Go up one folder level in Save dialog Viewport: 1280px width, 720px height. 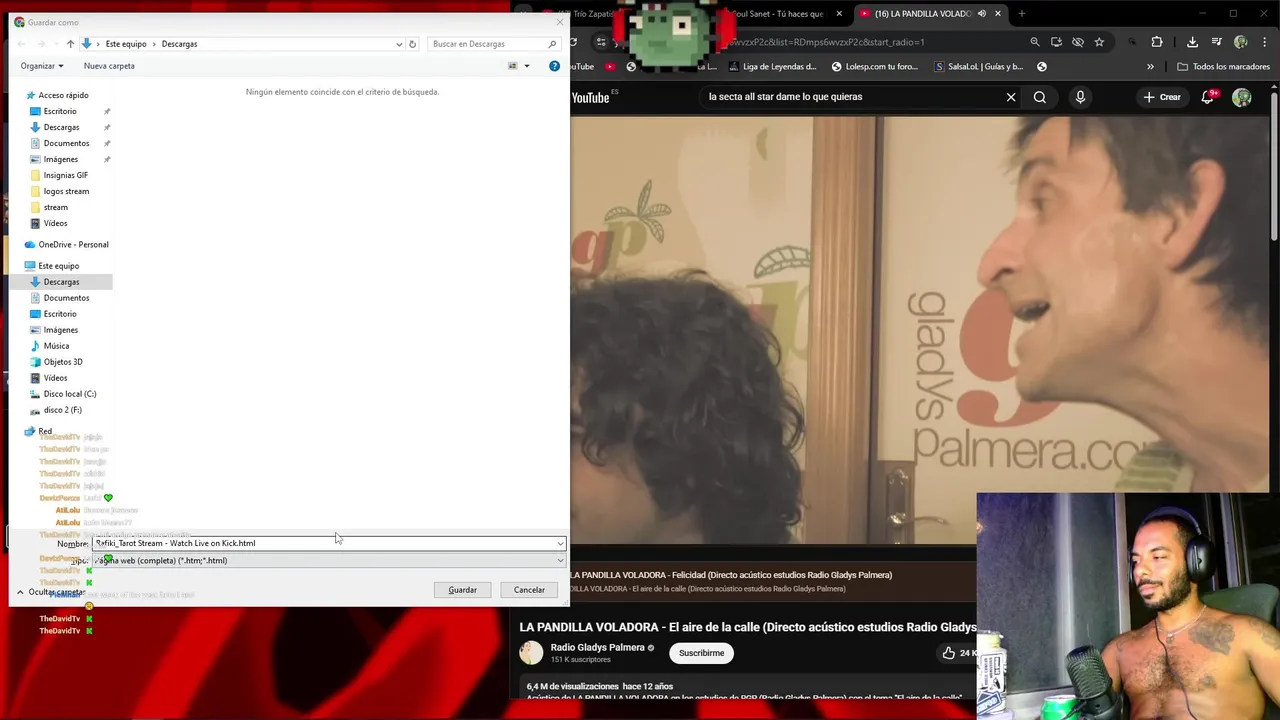(x=70, y=44)
